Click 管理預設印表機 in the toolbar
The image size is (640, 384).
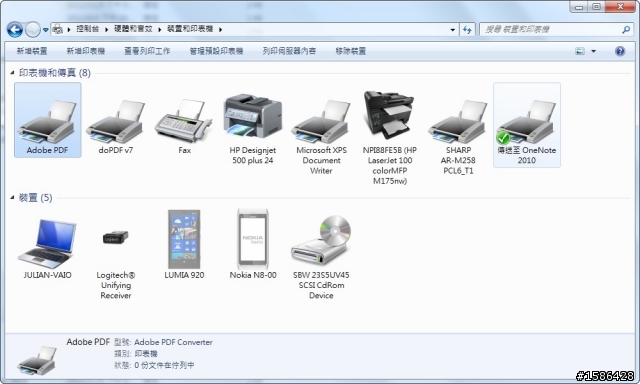(x=216, y=51)
